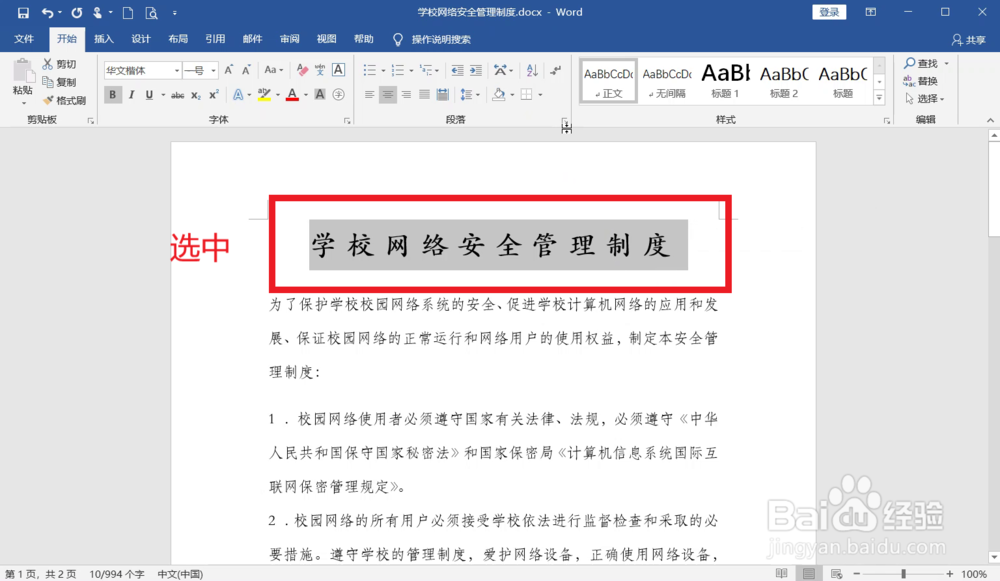This screenshot has height=581, width=1000.
Task: Select the 格式刷 Format Painter tool
Action: tap(64, 100)
